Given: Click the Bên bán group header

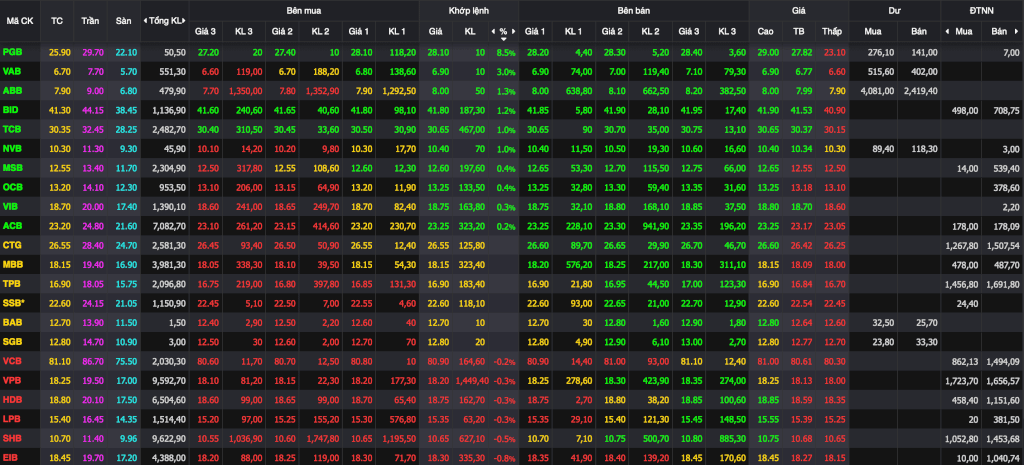Looking at the screenshot, I should tap(633, 10).
